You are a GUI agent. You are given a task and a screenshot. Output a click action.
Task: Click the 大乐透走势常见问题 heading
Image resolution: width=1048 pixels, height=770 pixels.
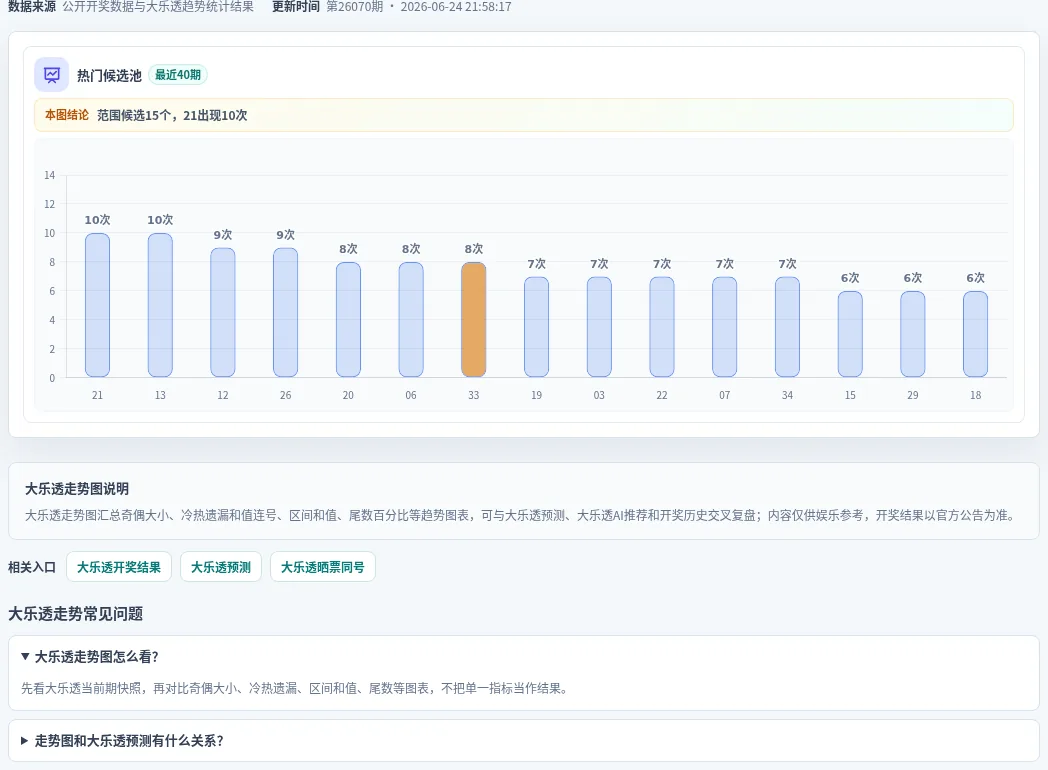tap(76, 614)
